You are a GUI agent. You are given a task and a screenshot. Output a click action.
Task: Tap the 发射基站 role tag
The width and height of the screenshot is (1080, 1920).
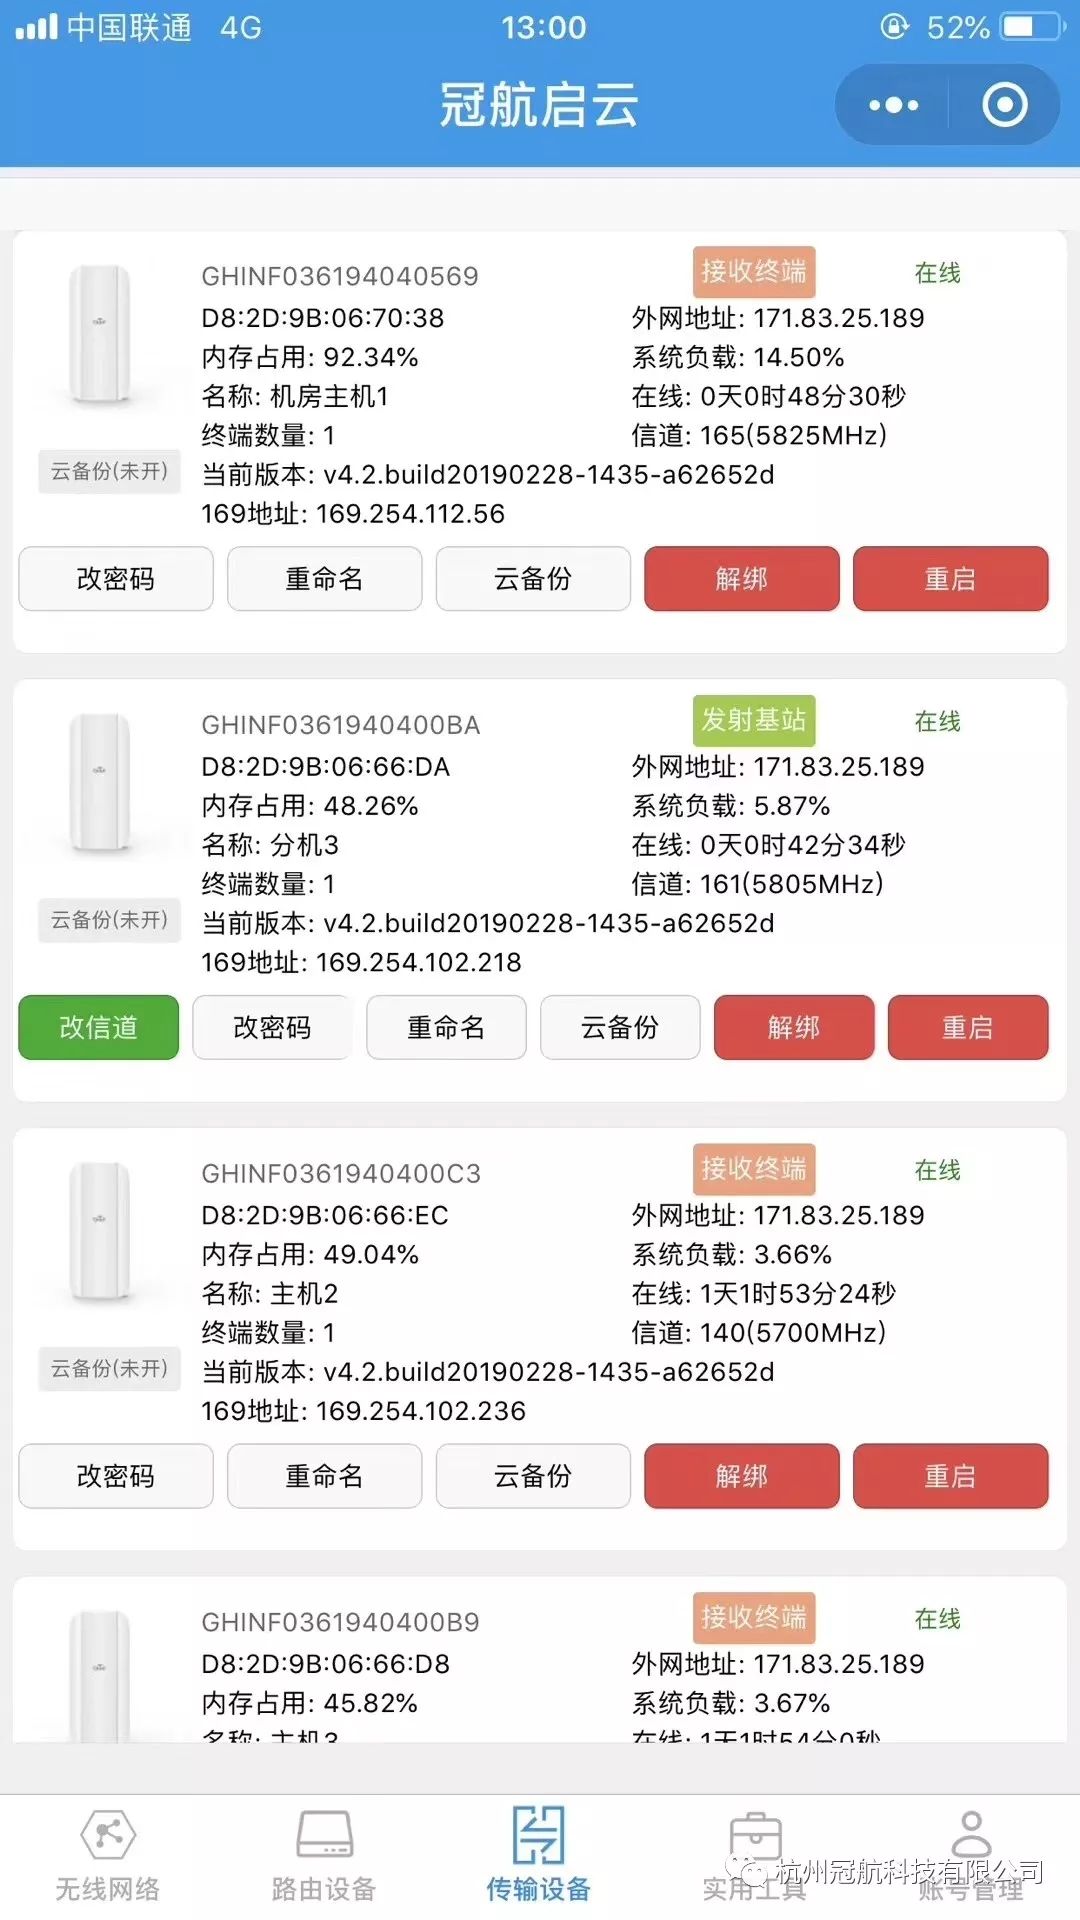pyautogui.click(x=754, y=720)
